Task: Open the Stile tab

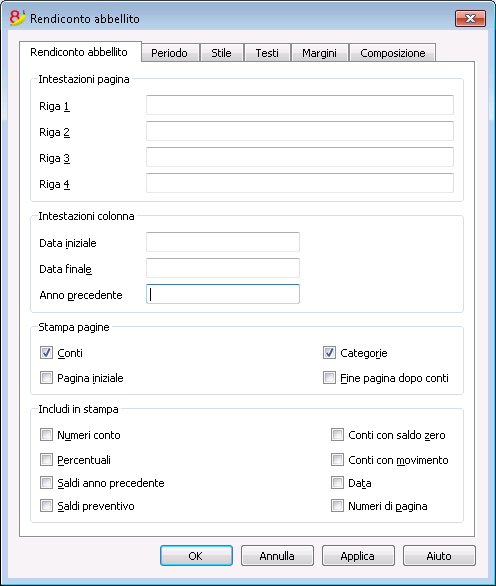Action: 221,53
